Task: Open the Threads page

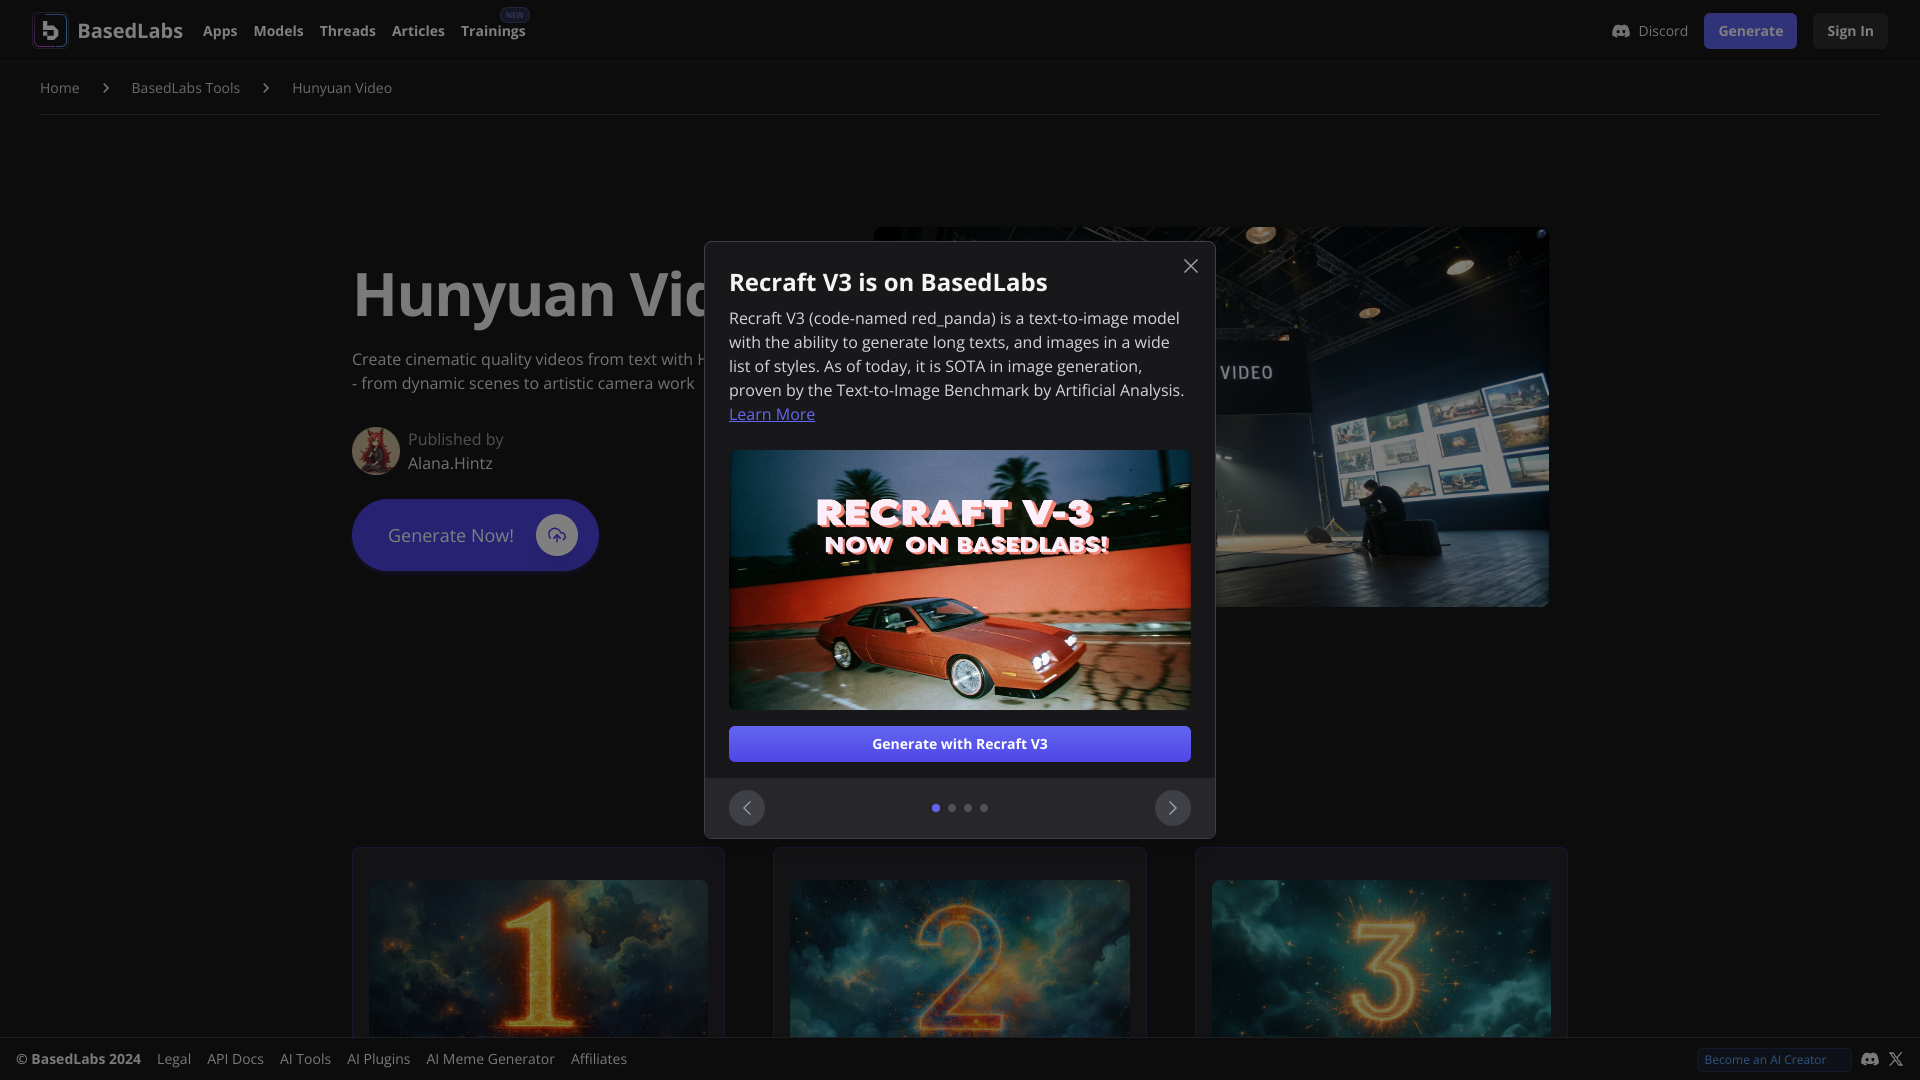Action: coord(347,31)
